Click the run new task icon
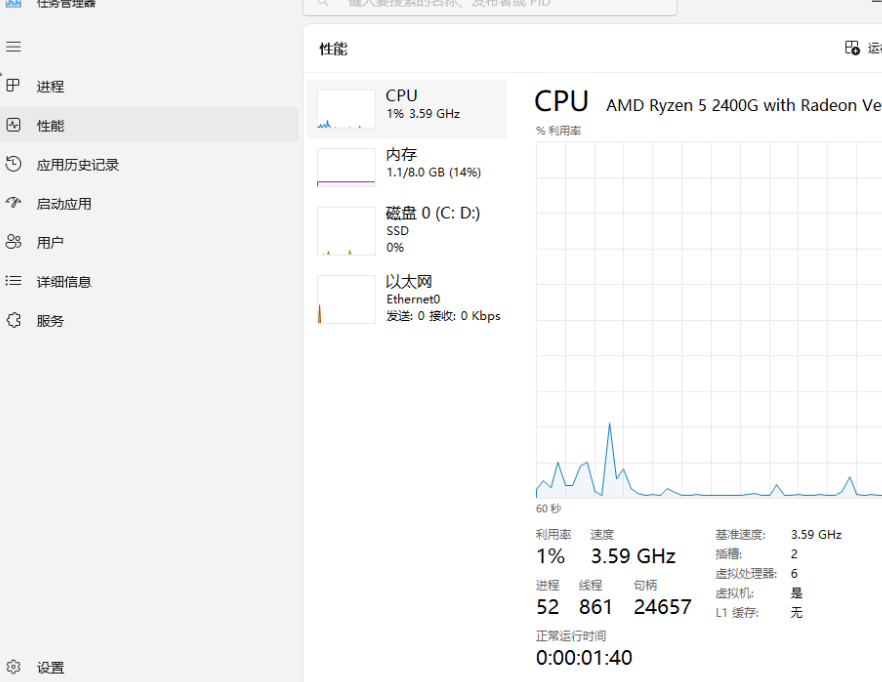Viewport: 882px width, 682px height. [x=852, y=48]
